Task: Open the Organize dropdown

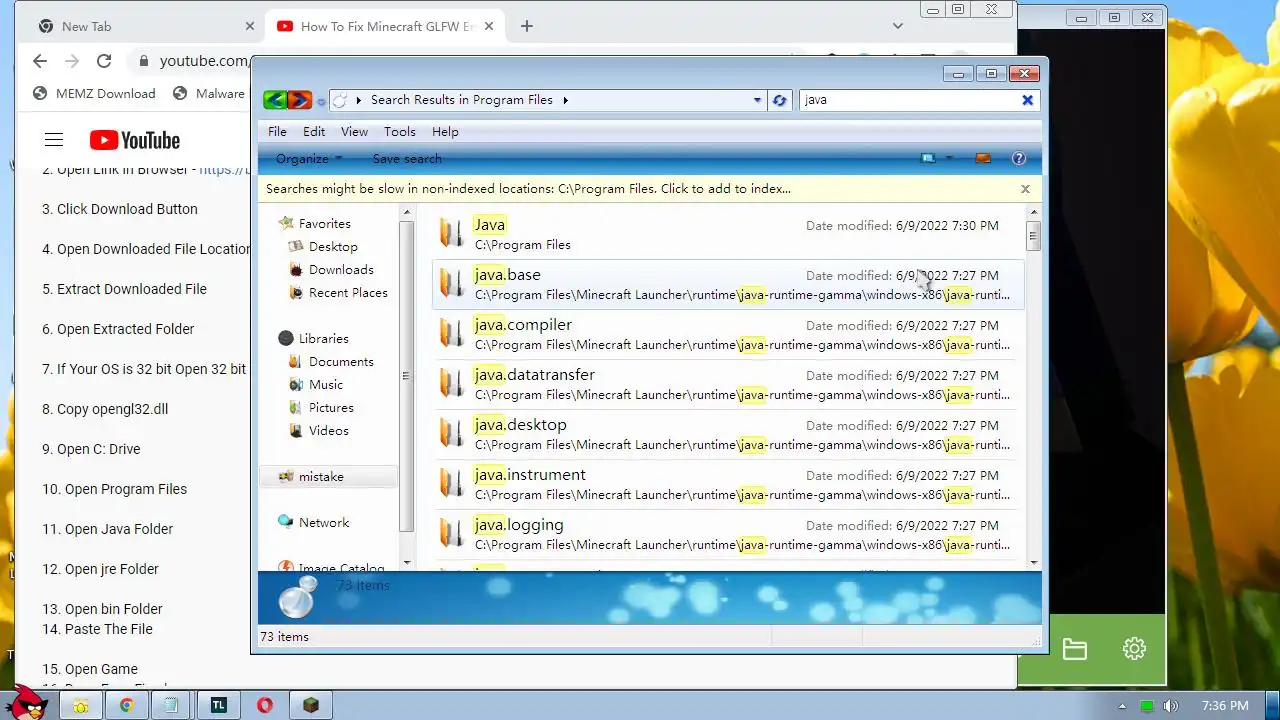Action: pos(309,159)
